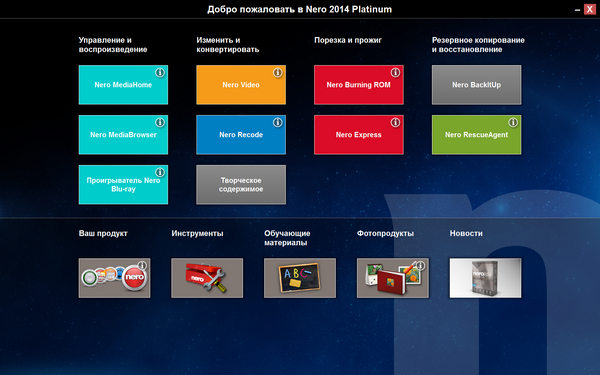The height and width of the screenshot is (375, 600).
Task: Click the Фотопродукты label
Action: (385, 233)
